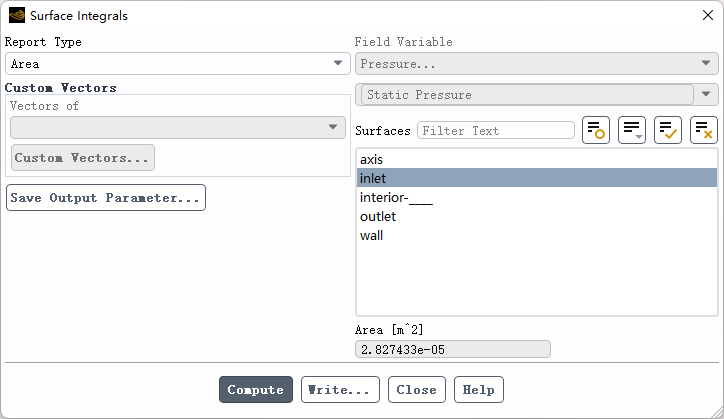
Task: Click the Fluent logo in the title bar
Action: (16, 16)
